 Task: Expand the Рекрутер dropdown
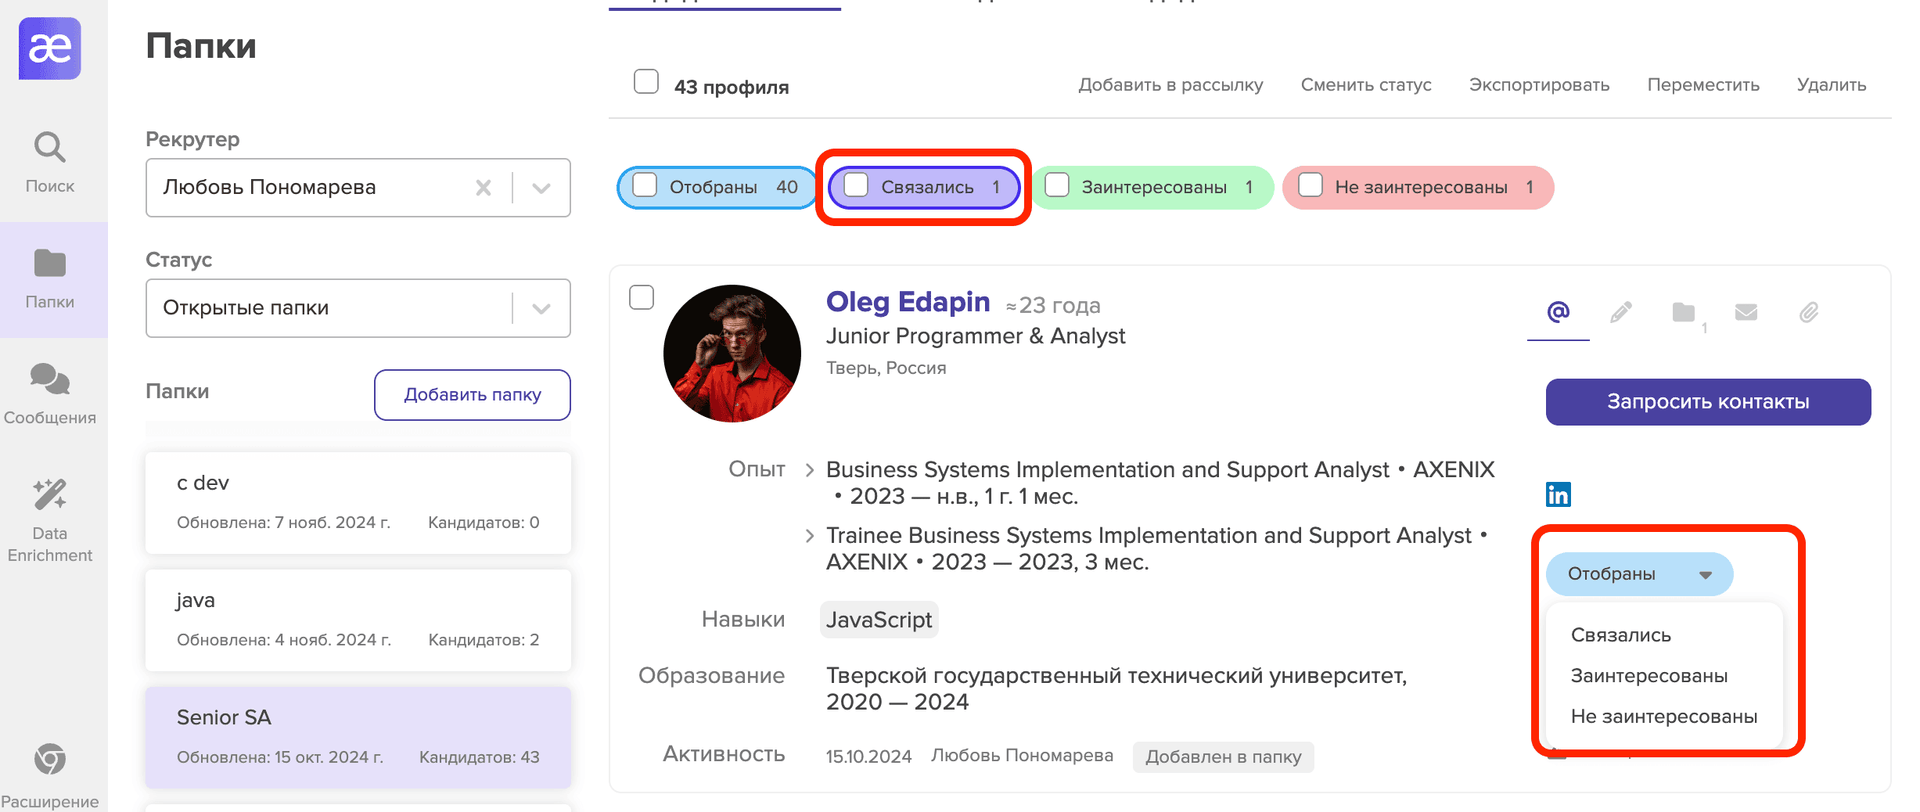(x=541, y=188)
